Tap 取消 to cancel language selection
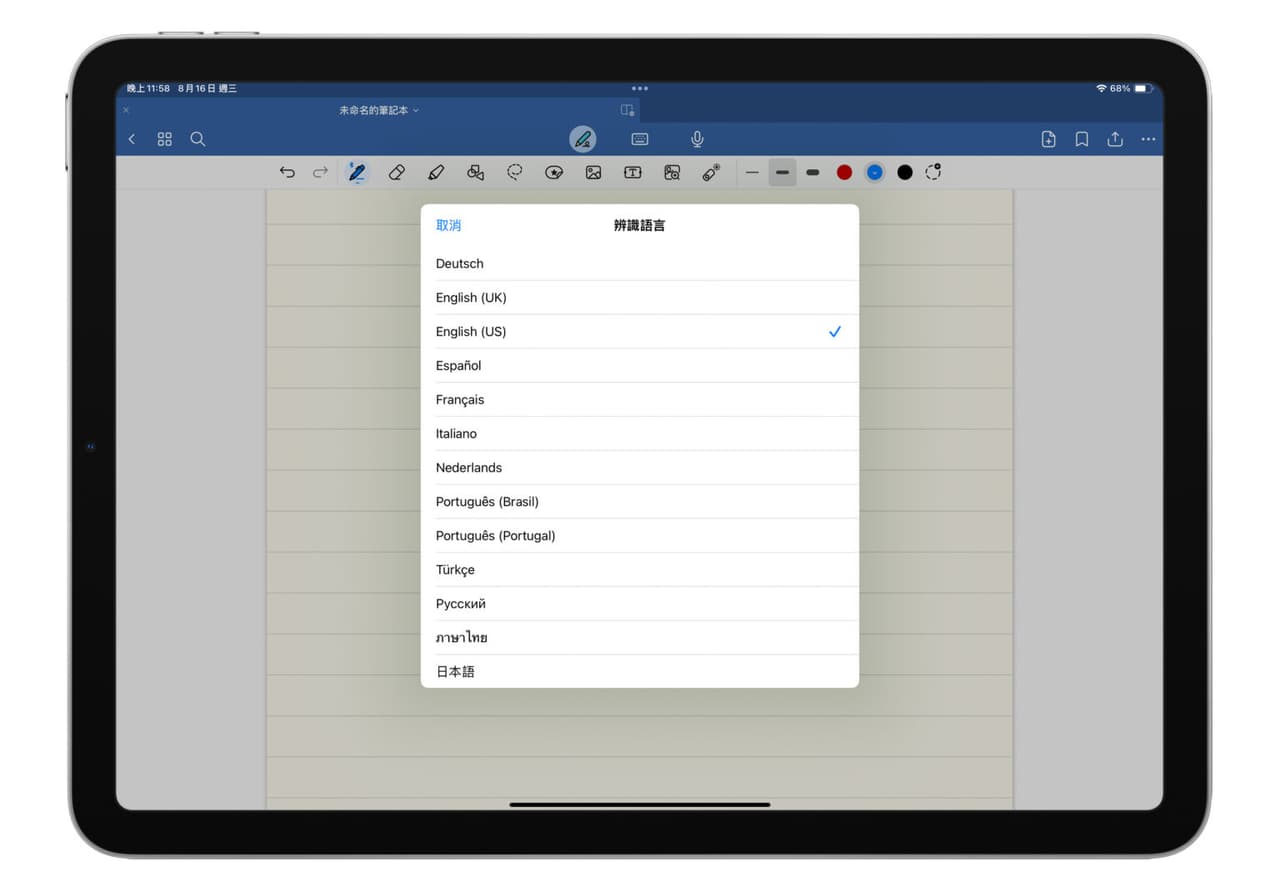Viewport: 1280px width, 892px height. [448, 225]
